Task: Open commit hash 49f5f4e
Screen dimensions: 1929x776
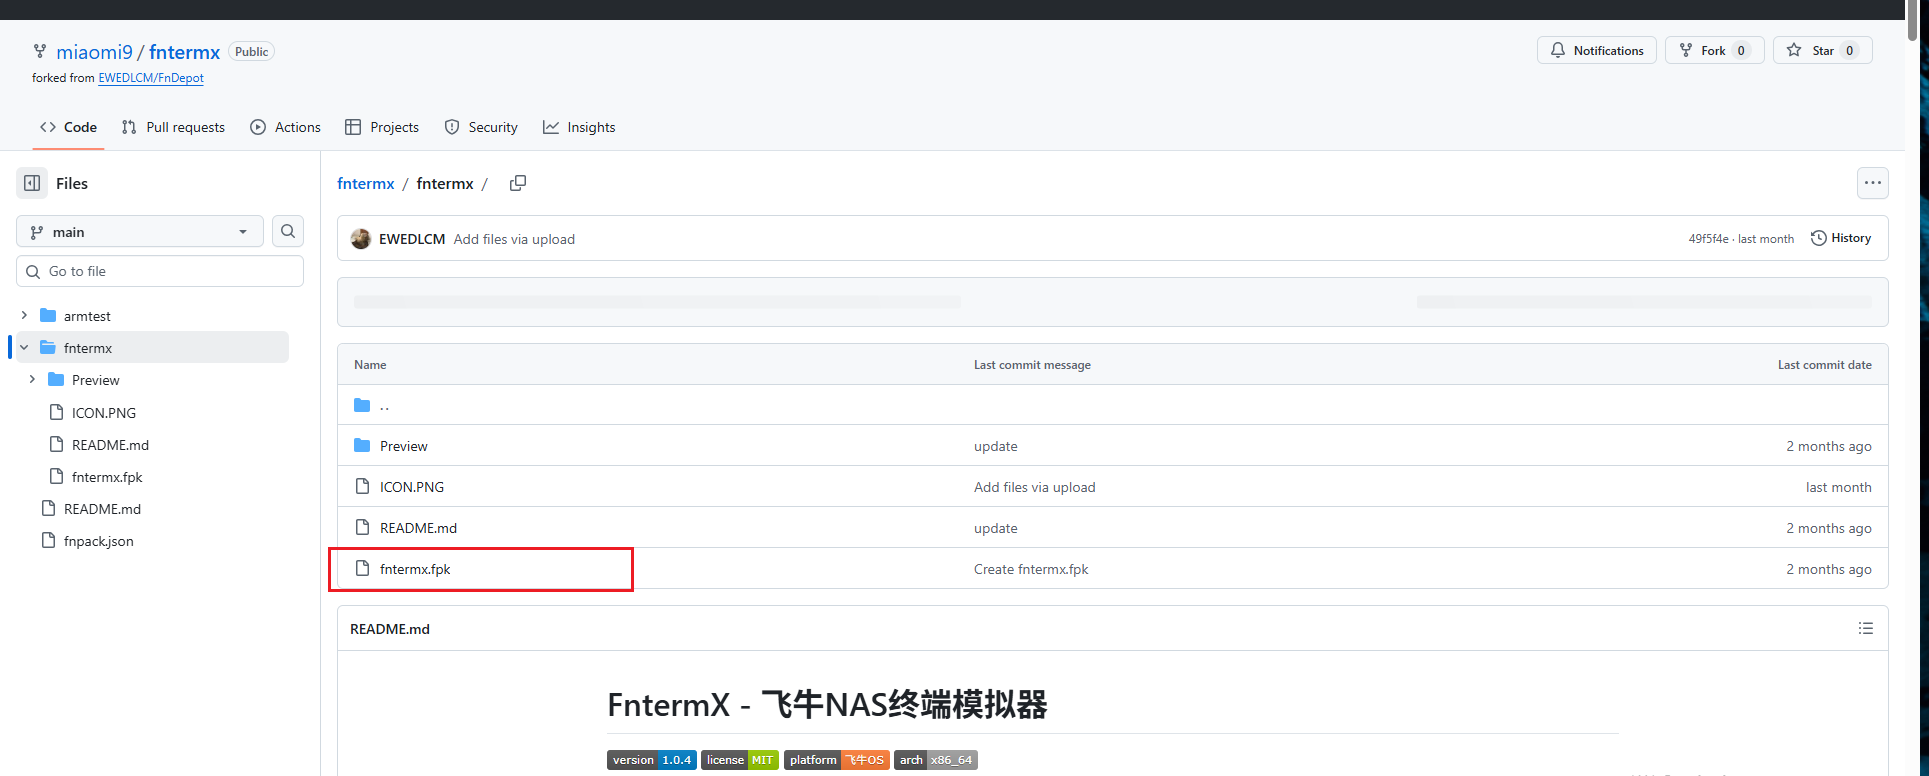Action: click(x=1708, y=239)
